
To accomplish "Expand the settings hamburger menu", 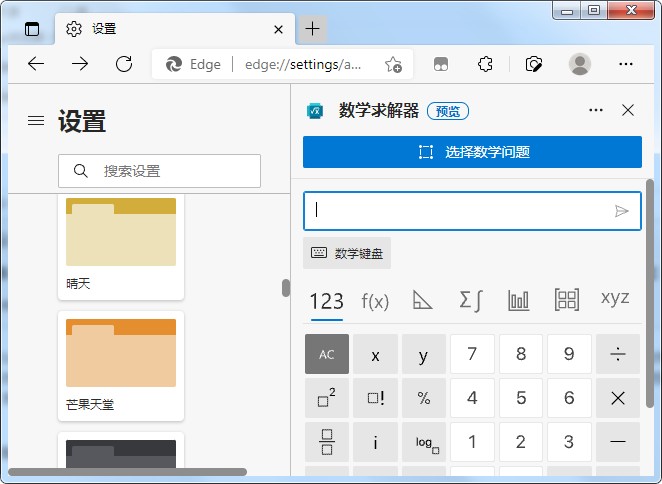I will pyautogui.click(x=36, y=121).
